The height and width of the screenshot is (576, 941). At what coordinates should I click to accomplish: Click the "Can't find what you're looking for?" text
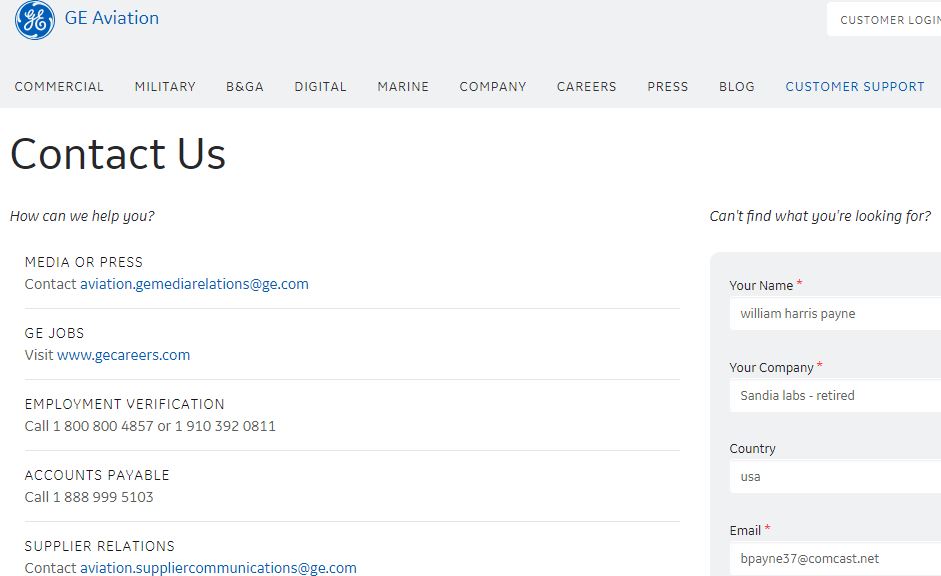(x=820, y=216)
